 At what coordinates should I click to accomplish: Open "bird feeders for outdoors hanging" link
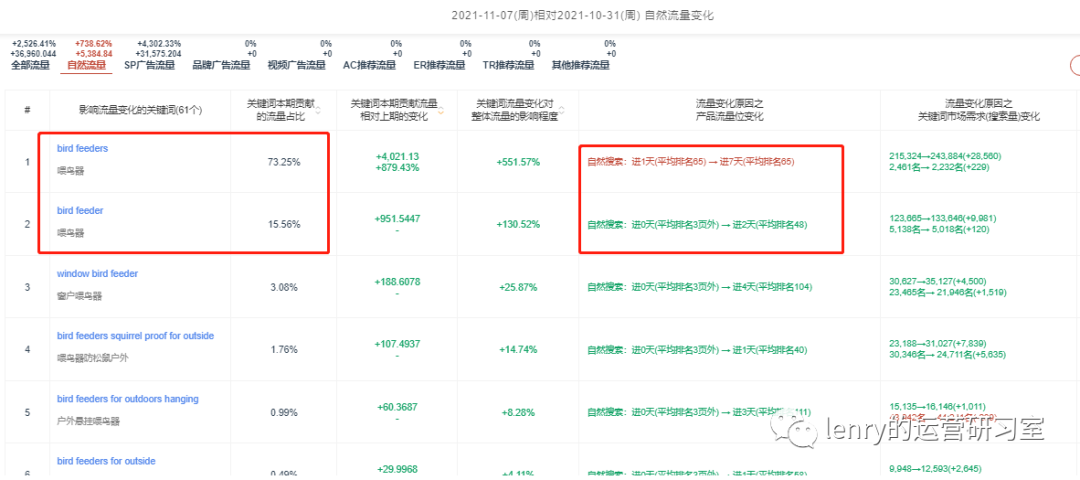point(127,399)
